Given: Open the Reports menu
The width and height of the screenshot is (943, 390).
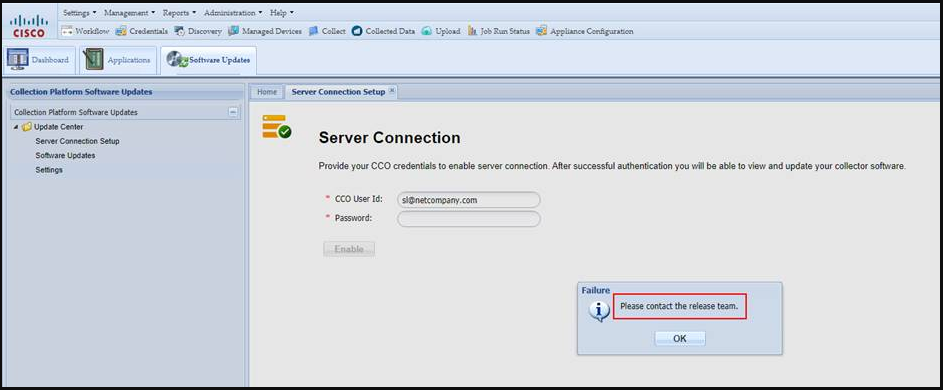Looking at the screenshot, I should [179, 13].
